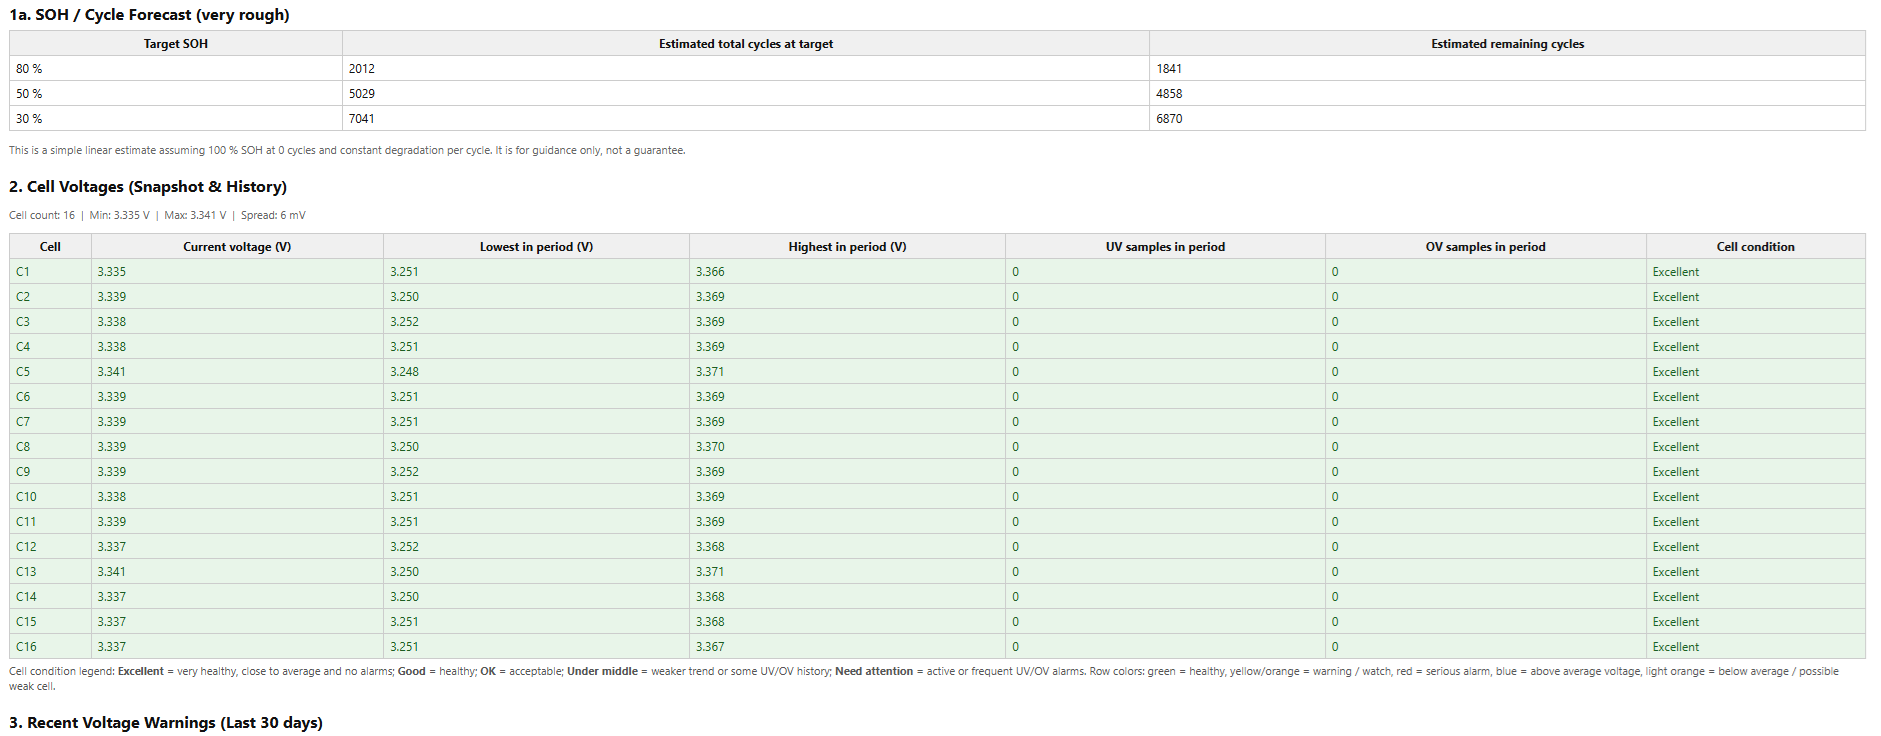1881x736 pixels.
Task: Select cell label C16
Action: [x=50, y=647]
